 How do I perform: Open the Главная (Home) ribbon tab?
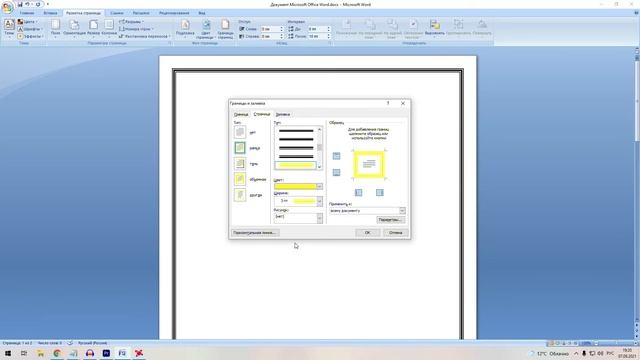[27, 13]
